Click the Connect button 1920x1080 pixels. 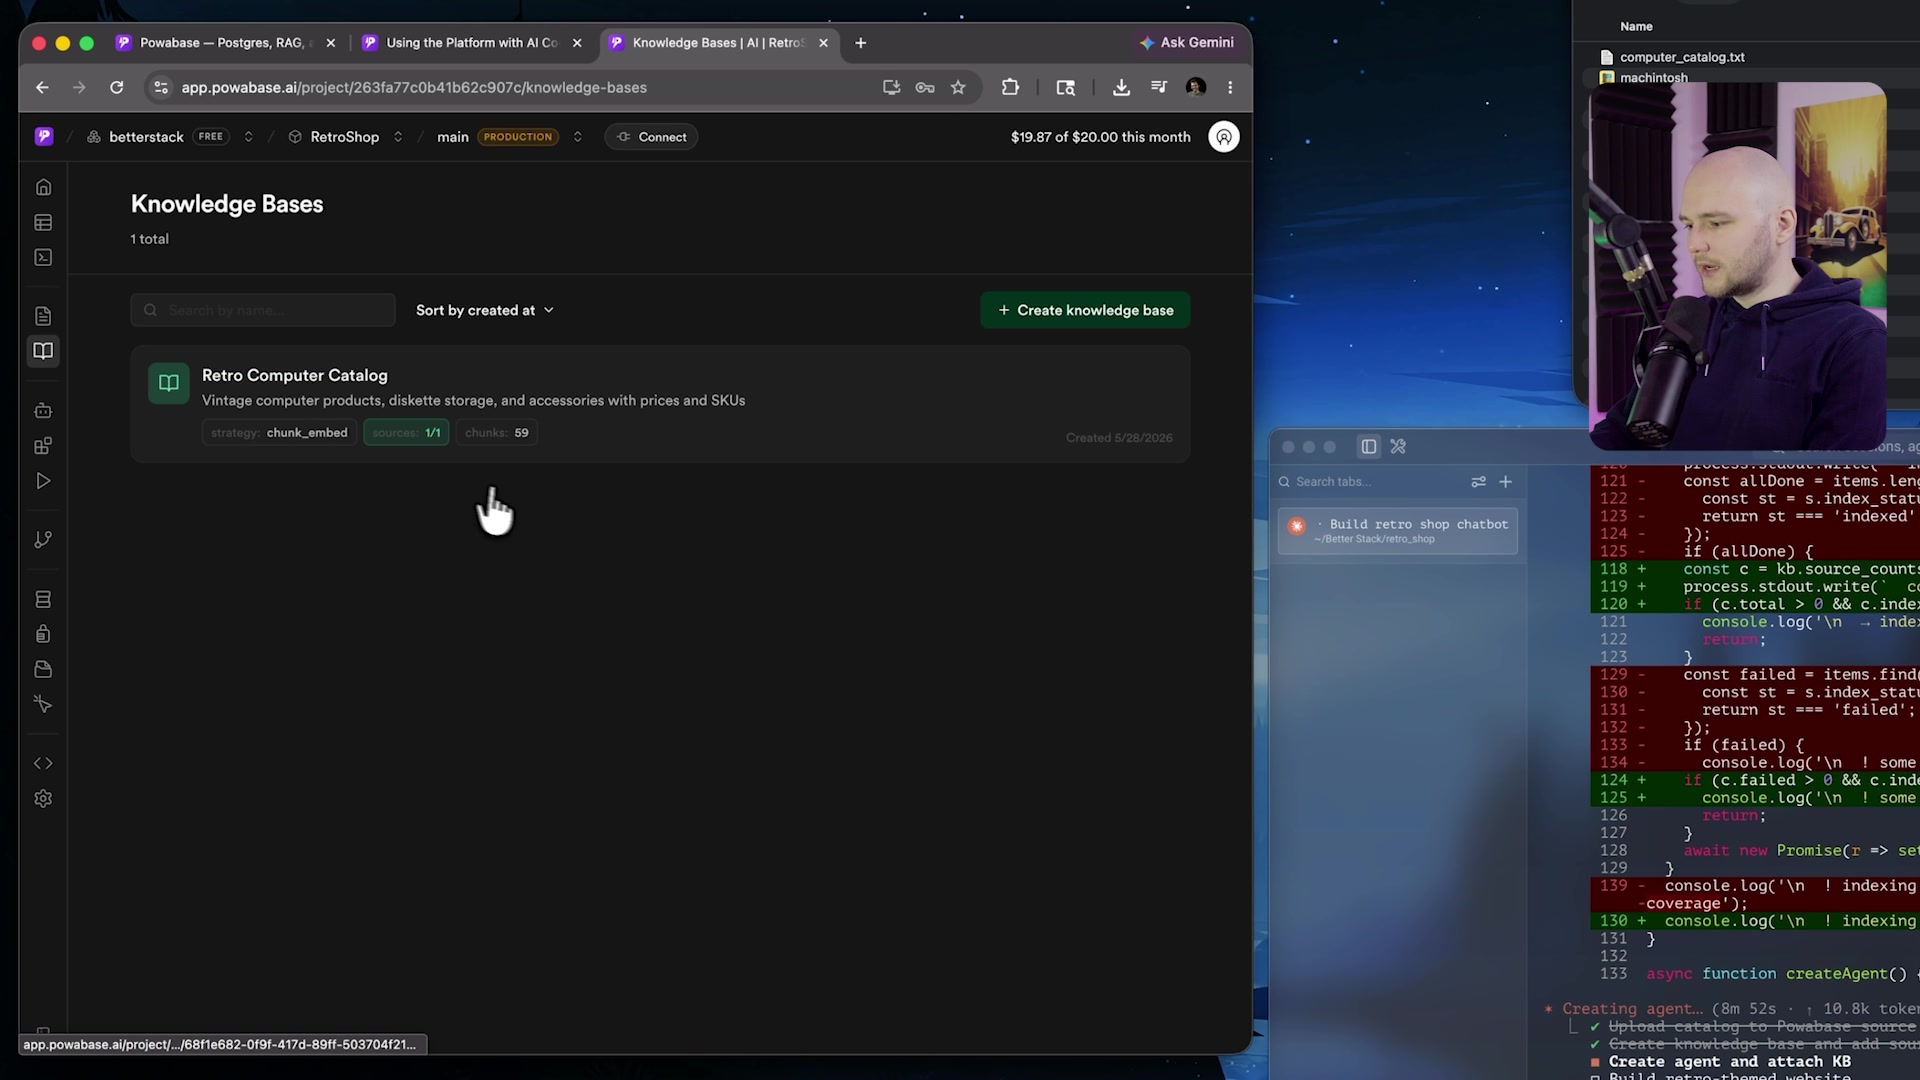click(x=651, y=137)
